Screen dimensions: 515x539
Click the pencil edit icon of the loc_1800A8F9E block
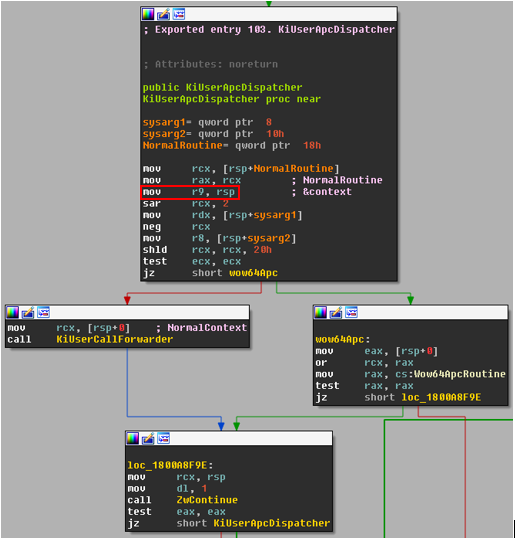point(148,438)
